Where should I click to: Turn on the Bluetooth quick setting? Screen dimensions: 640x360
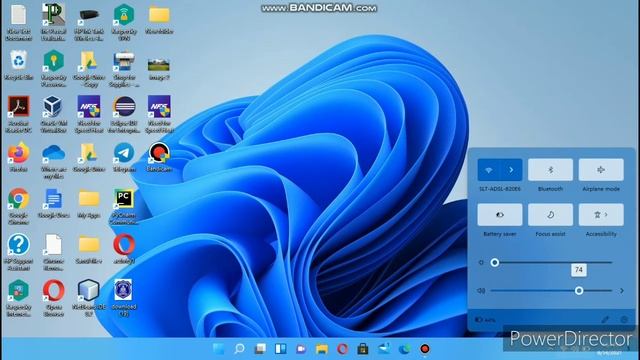(550, 170)
